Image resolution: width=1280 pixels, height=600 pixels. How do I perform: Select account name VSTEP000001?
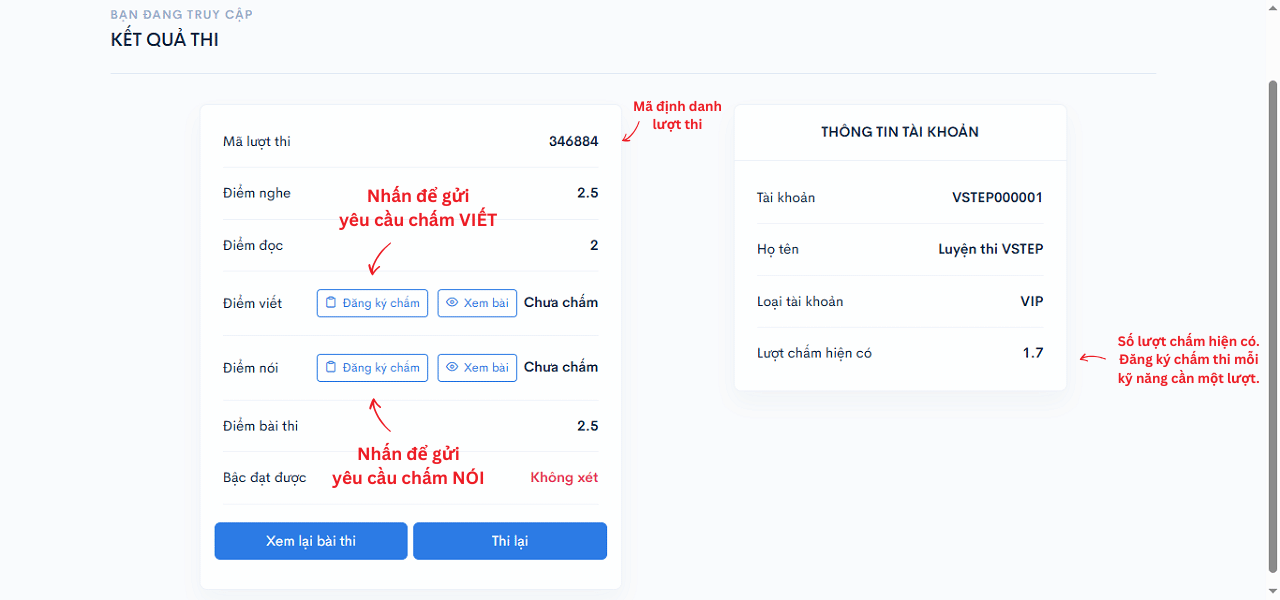pos(997,198)
